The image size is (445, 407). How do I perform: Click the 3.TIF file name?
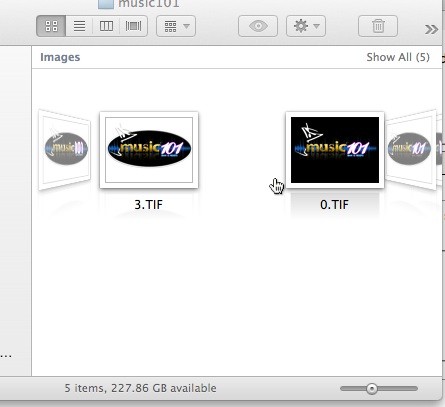tap(148, 204)
